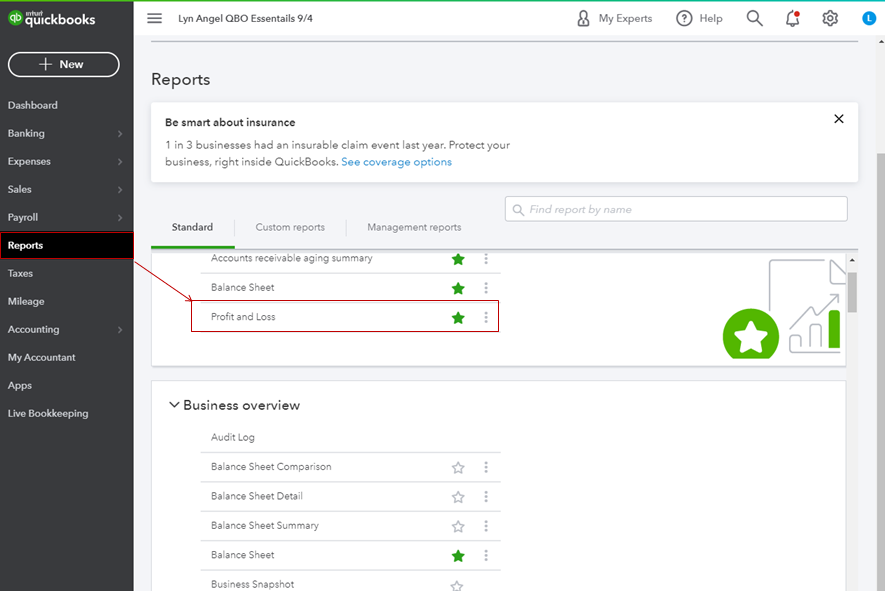Open more options for Balance Sheet Comparison
The width and height of the screenshot is (885, 591).
486,467
